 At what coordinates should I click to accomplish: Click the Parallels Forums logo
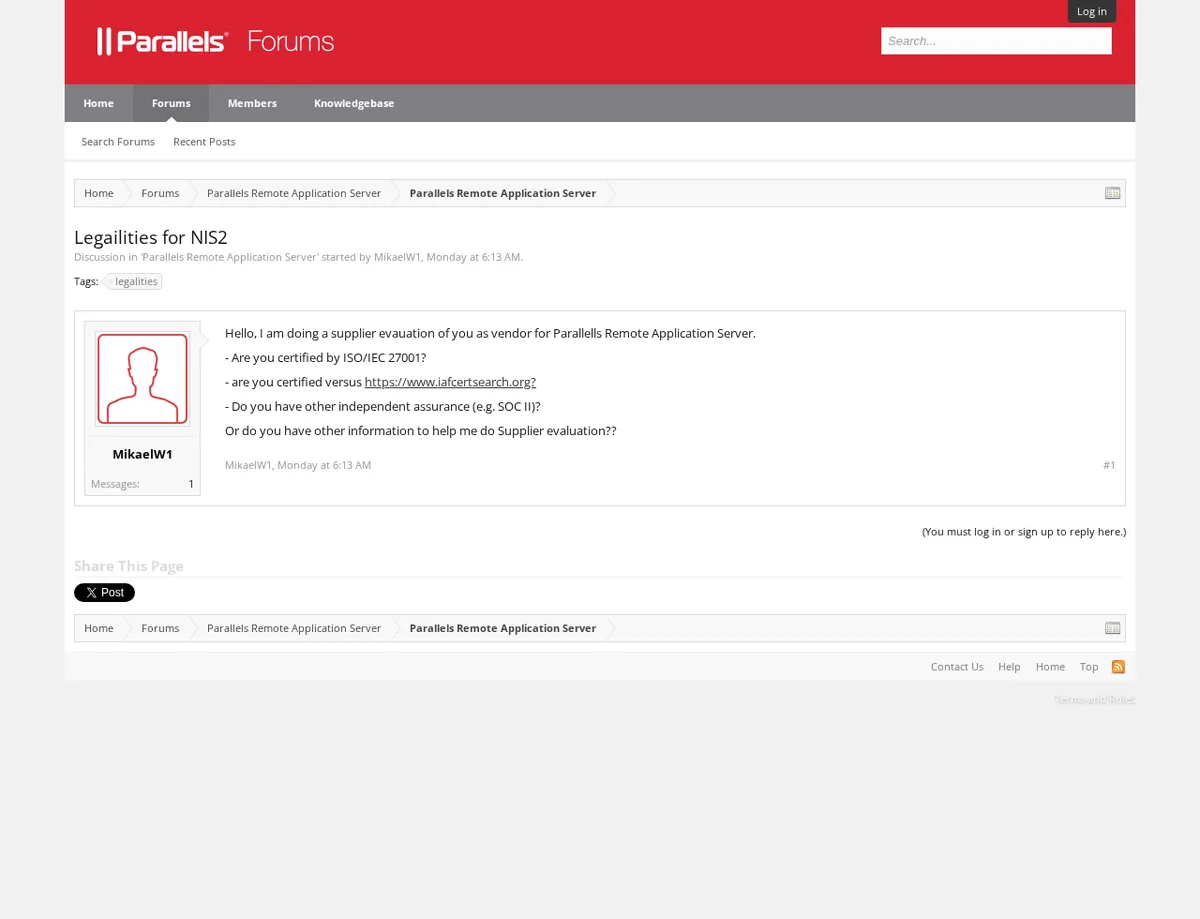click(x=215, y=41)
